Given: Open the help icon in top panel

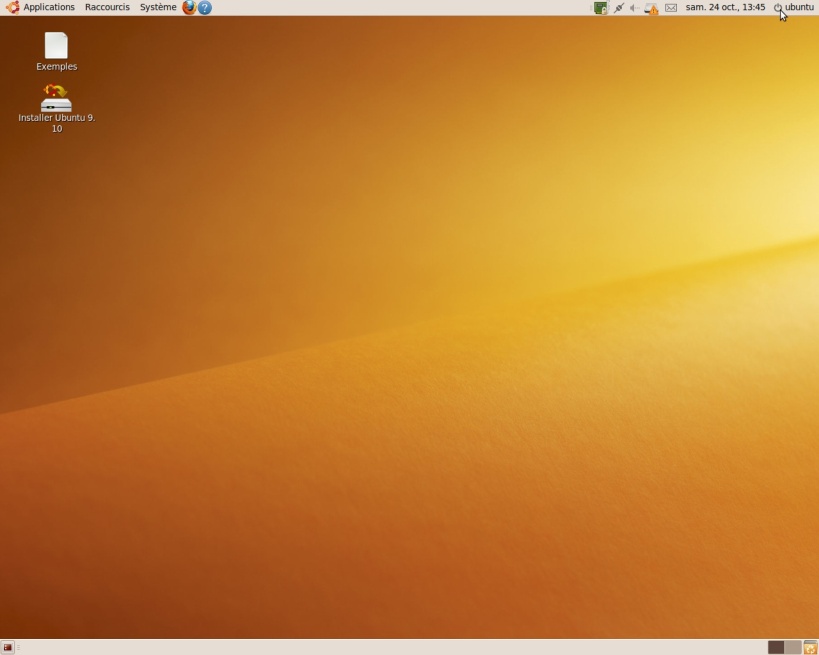Looking at the screenshot, I should click(x=205, y=7).
